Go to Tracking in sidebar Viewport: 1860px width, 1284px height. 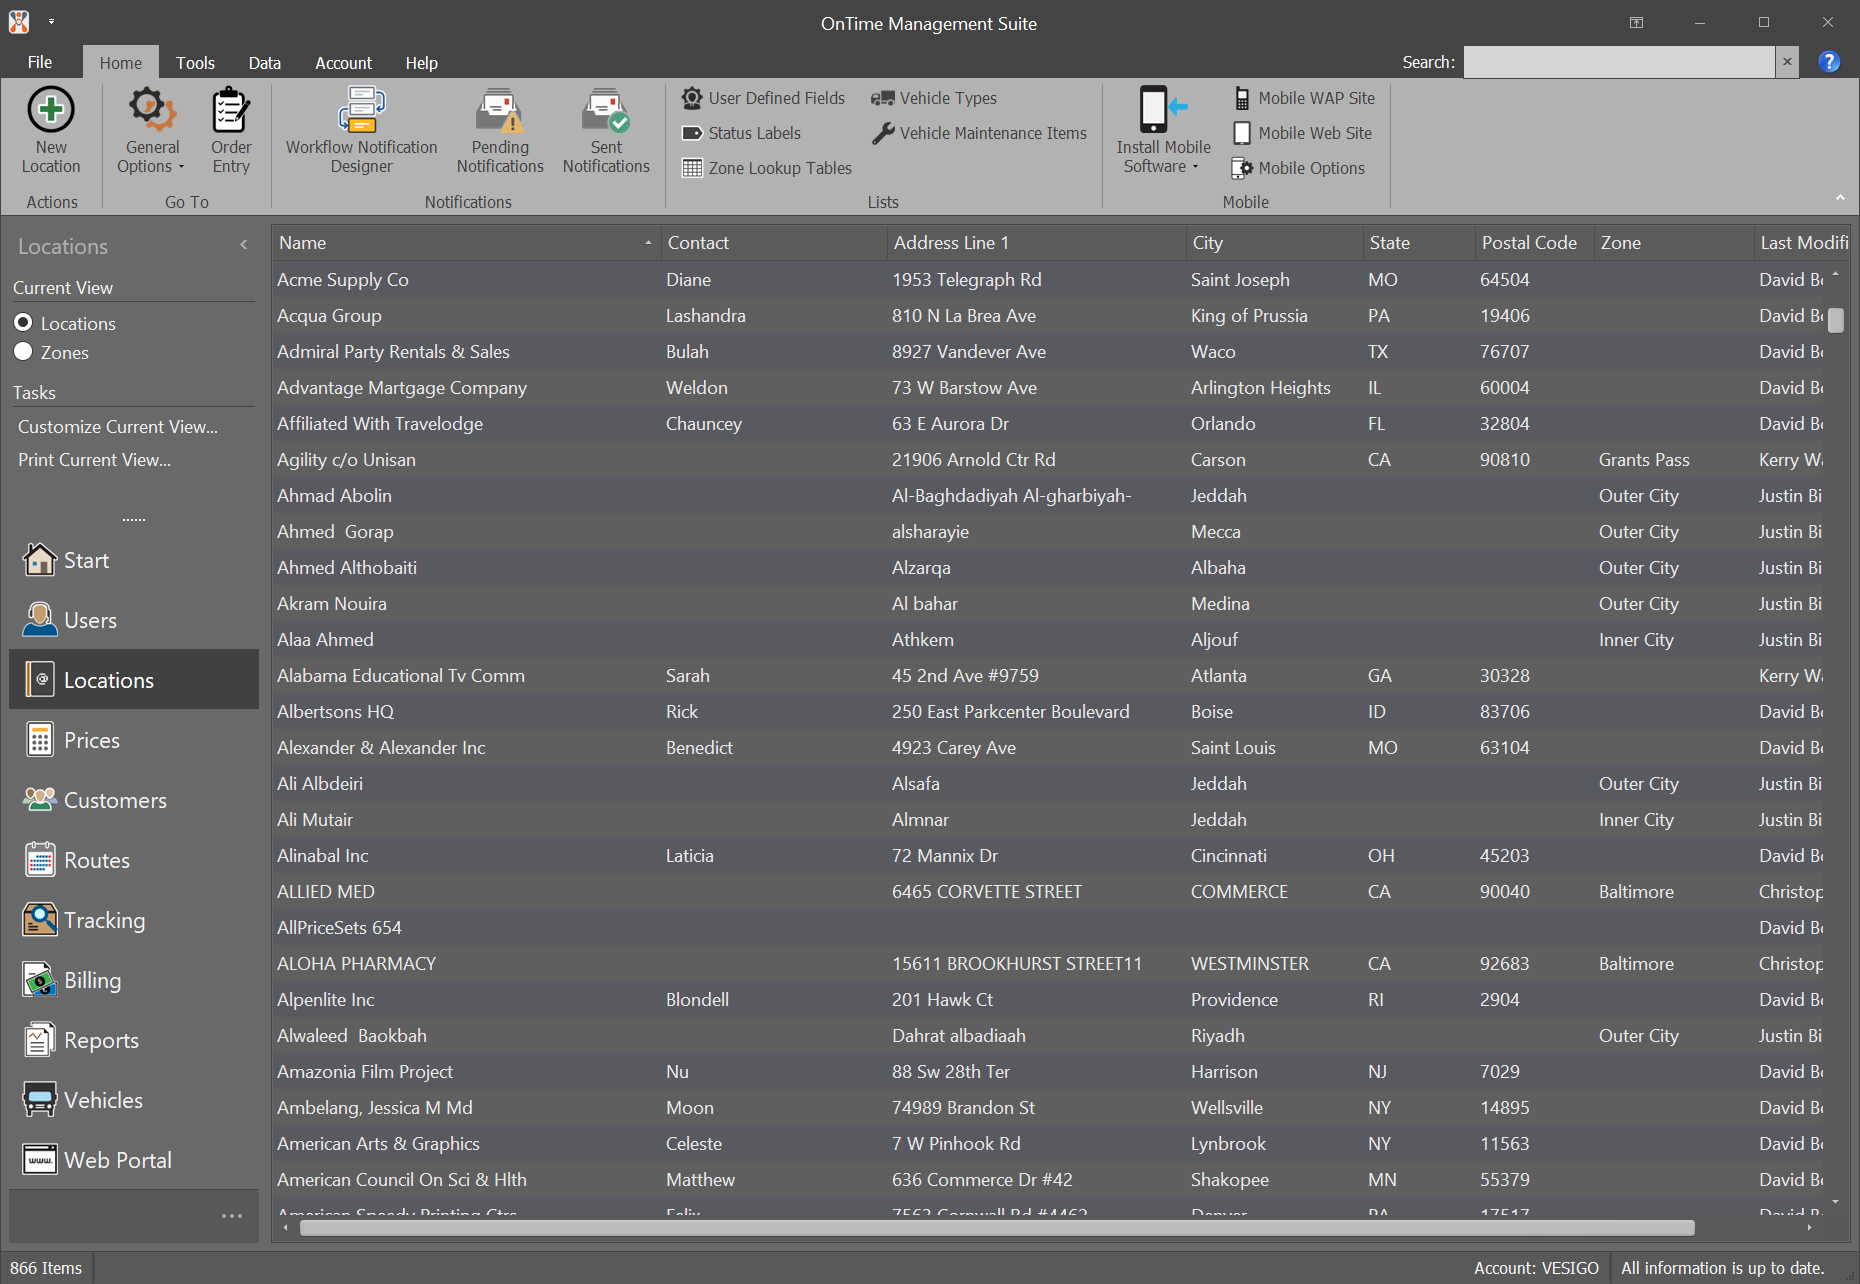click(x=134, y=920)
